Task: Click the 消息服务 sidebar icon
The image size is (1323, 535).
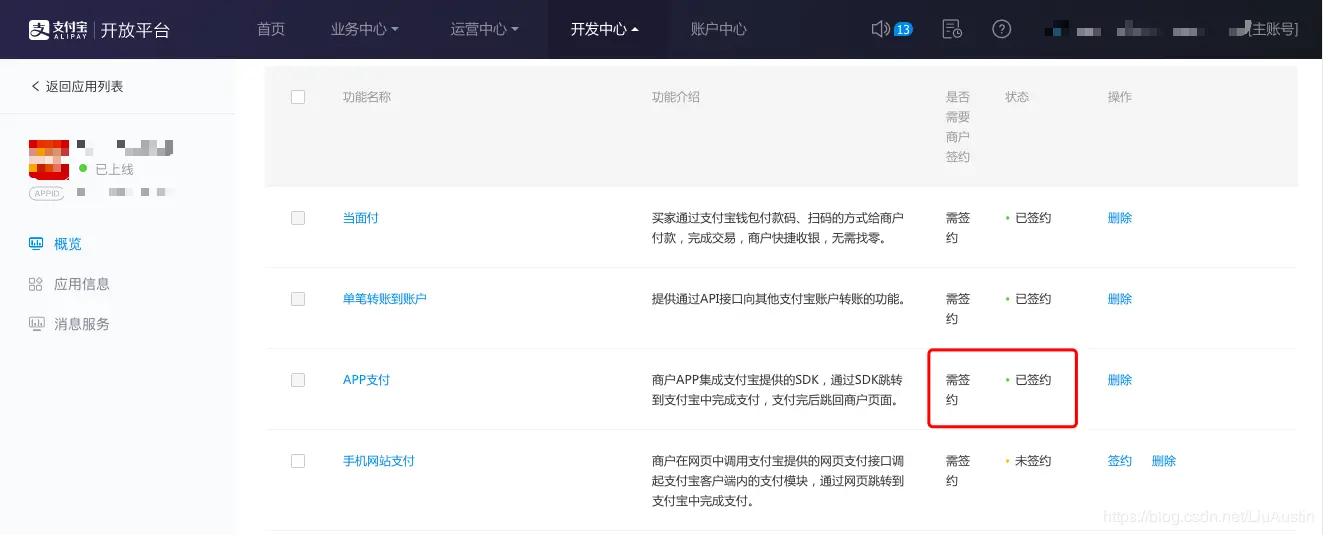Action: coord(36,323)
